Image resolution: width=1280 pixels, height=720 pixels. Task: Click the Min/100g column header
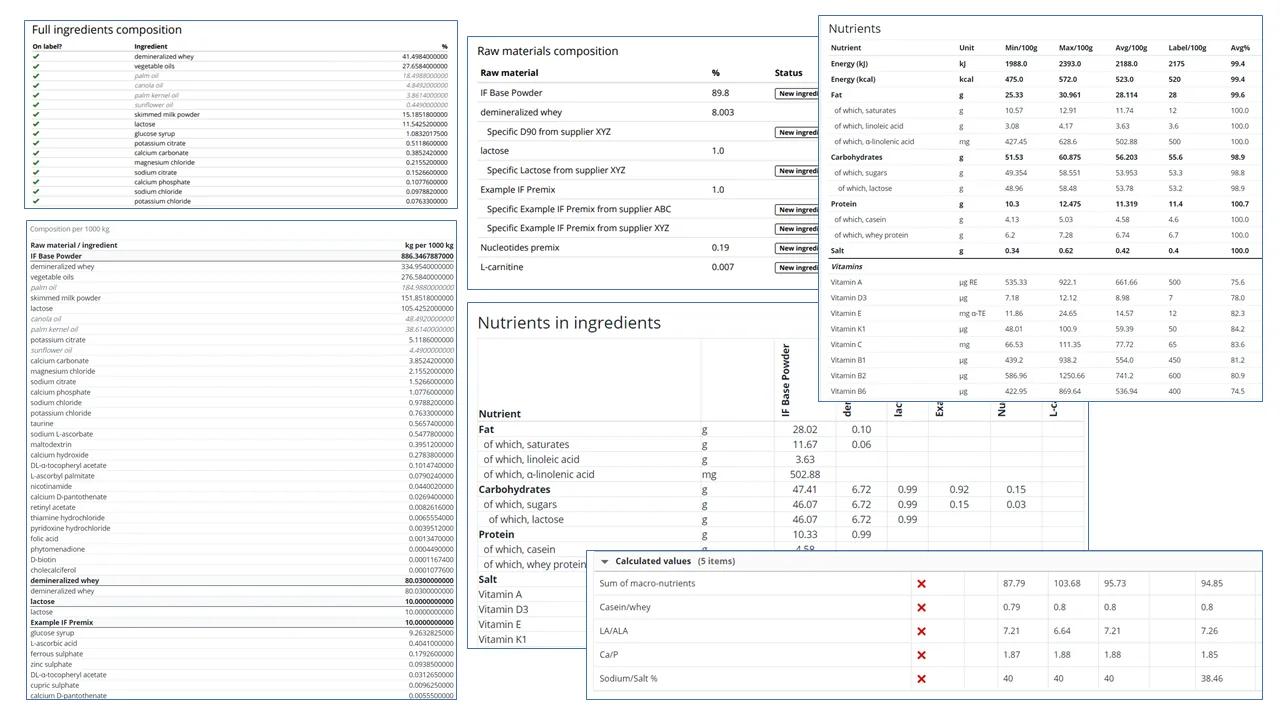click(1021, 48)
